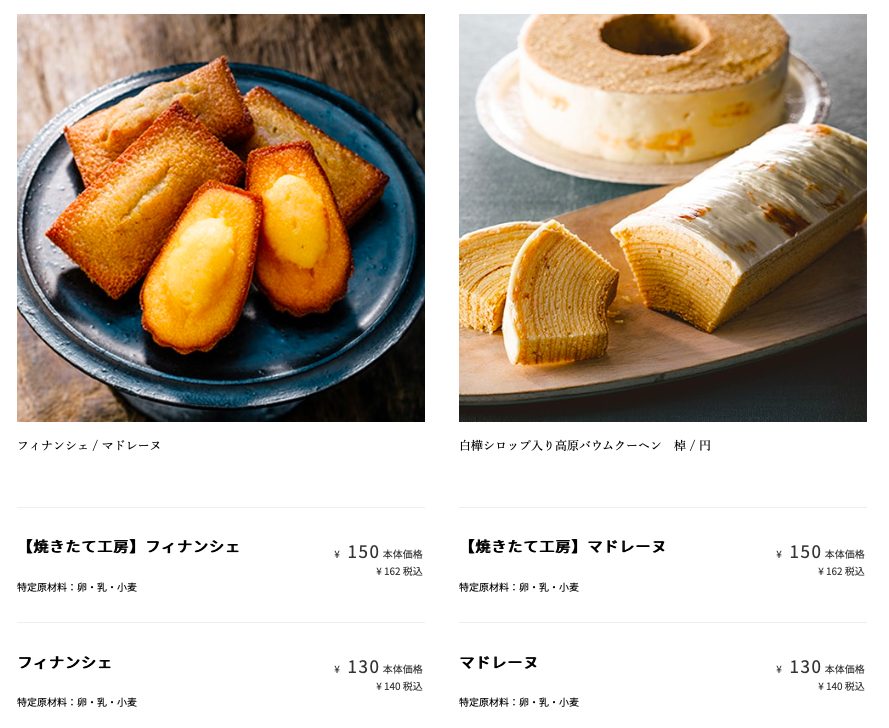Click ¥140 税込 under plain マドレーヌ
The image size is (889, 728).
pyautogui.click(x=841, y=687)
